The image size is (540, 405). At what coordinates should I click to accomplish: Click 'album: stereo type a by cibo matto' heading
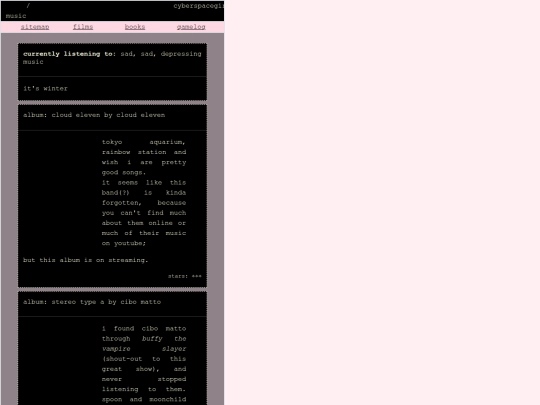92,302
